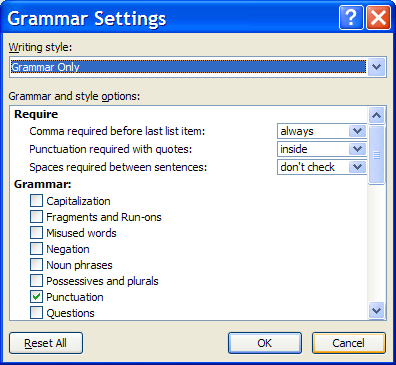The image size is (396, 365).
Task: Tick the Misused words checkbox
Action: pyautogui.click(x=36, y=233)
